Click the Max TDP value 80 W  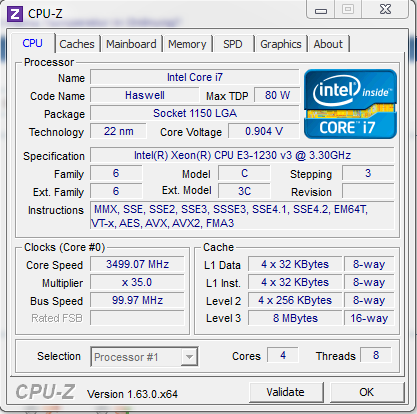pyautogui.click(x=277, y=95)
